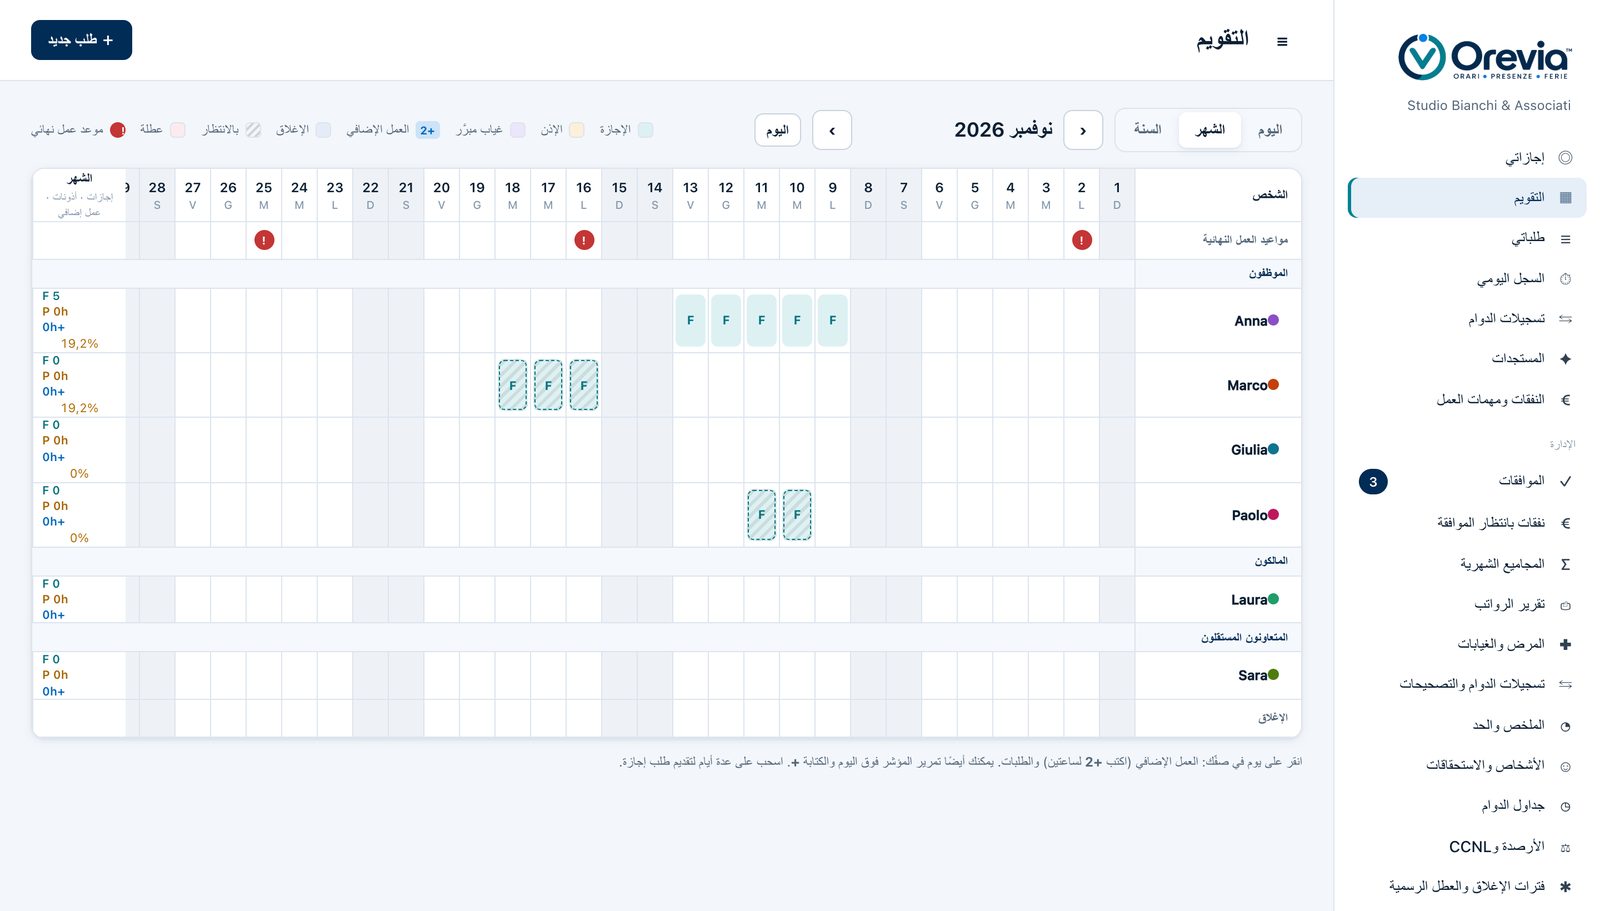Select the Giulia row name

[1249, 450]
